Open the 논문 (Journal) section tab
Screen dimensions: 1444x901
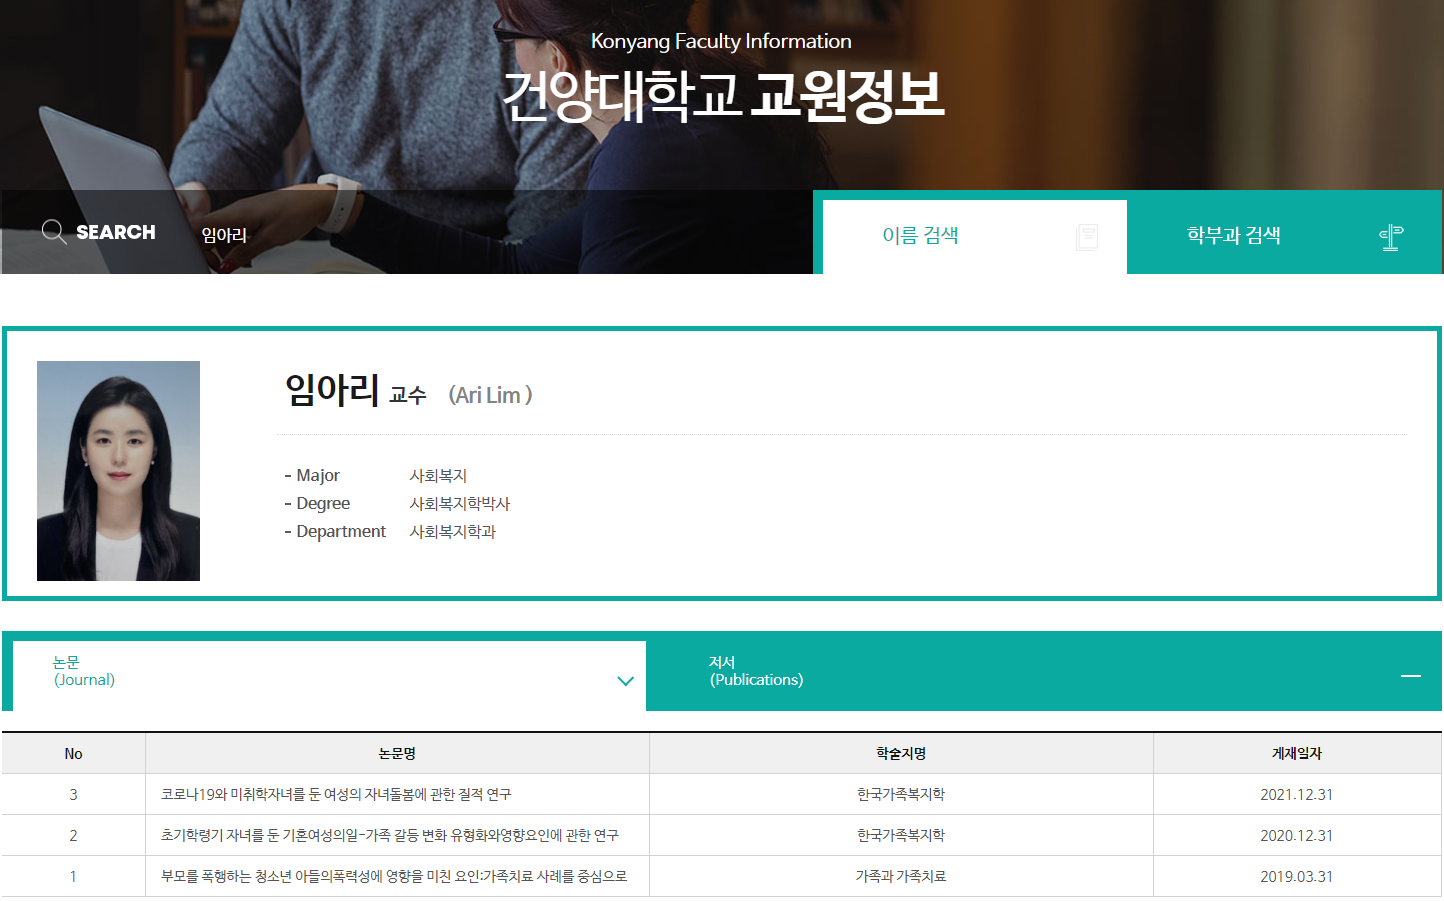point(329,676)
